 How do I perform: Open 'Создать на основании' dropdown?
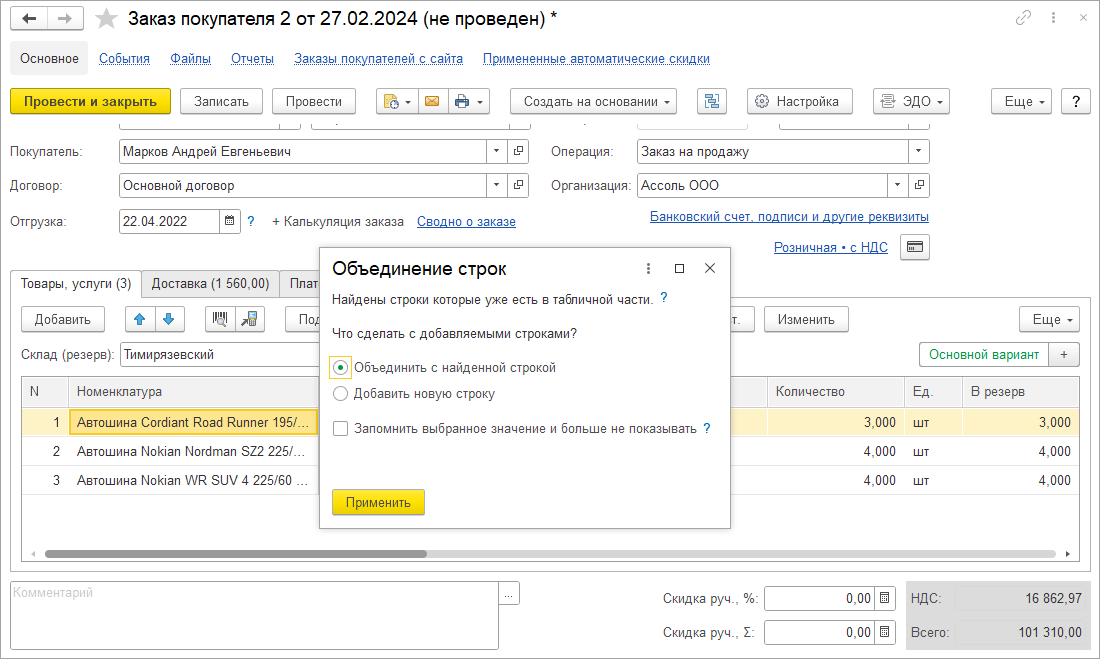pyautogui.click(x=593, y=102)
